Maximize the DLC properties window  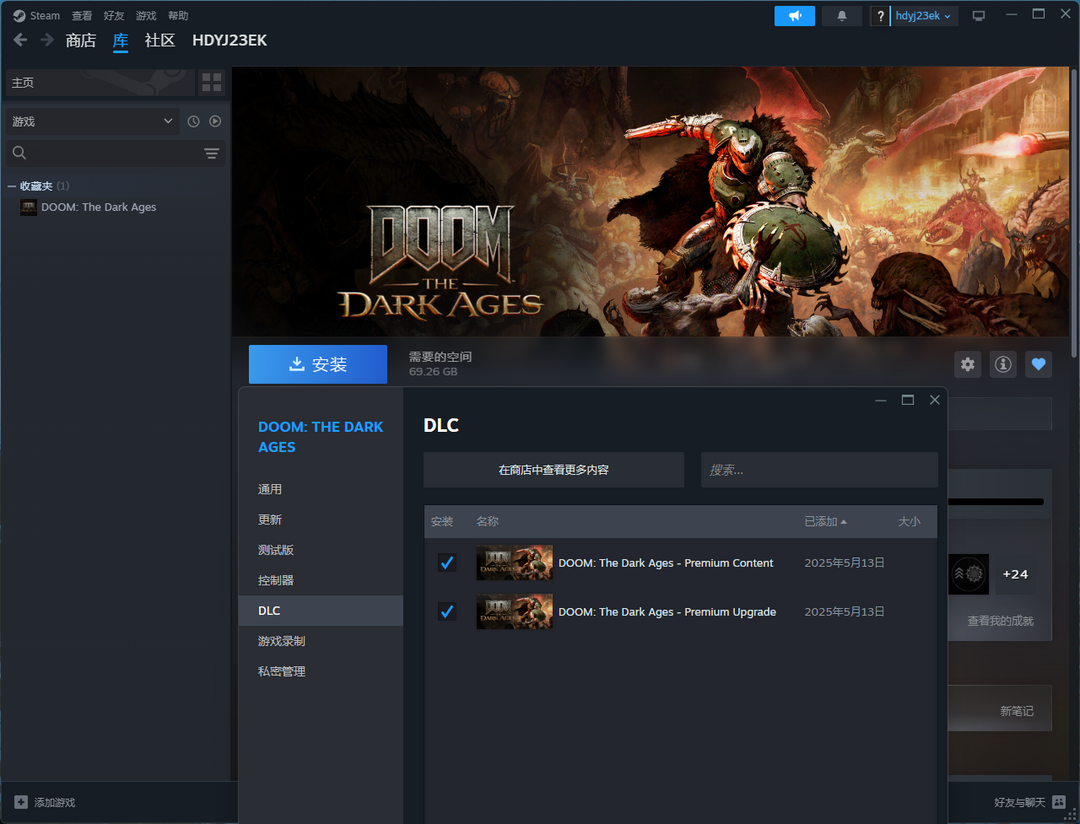908,400
